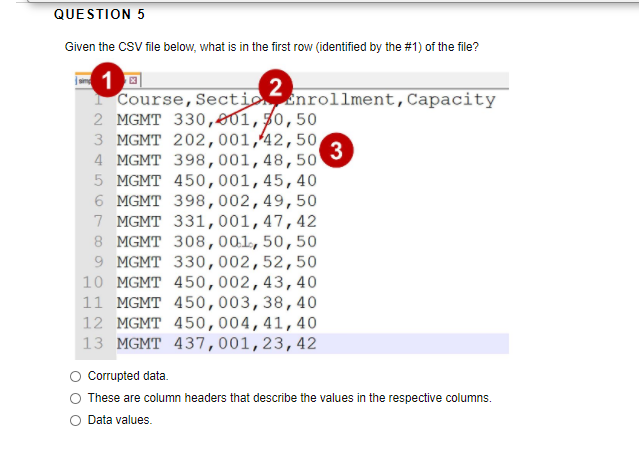
Task: Click the 'Corrupted data.' answer label
Action: [128, 376]
